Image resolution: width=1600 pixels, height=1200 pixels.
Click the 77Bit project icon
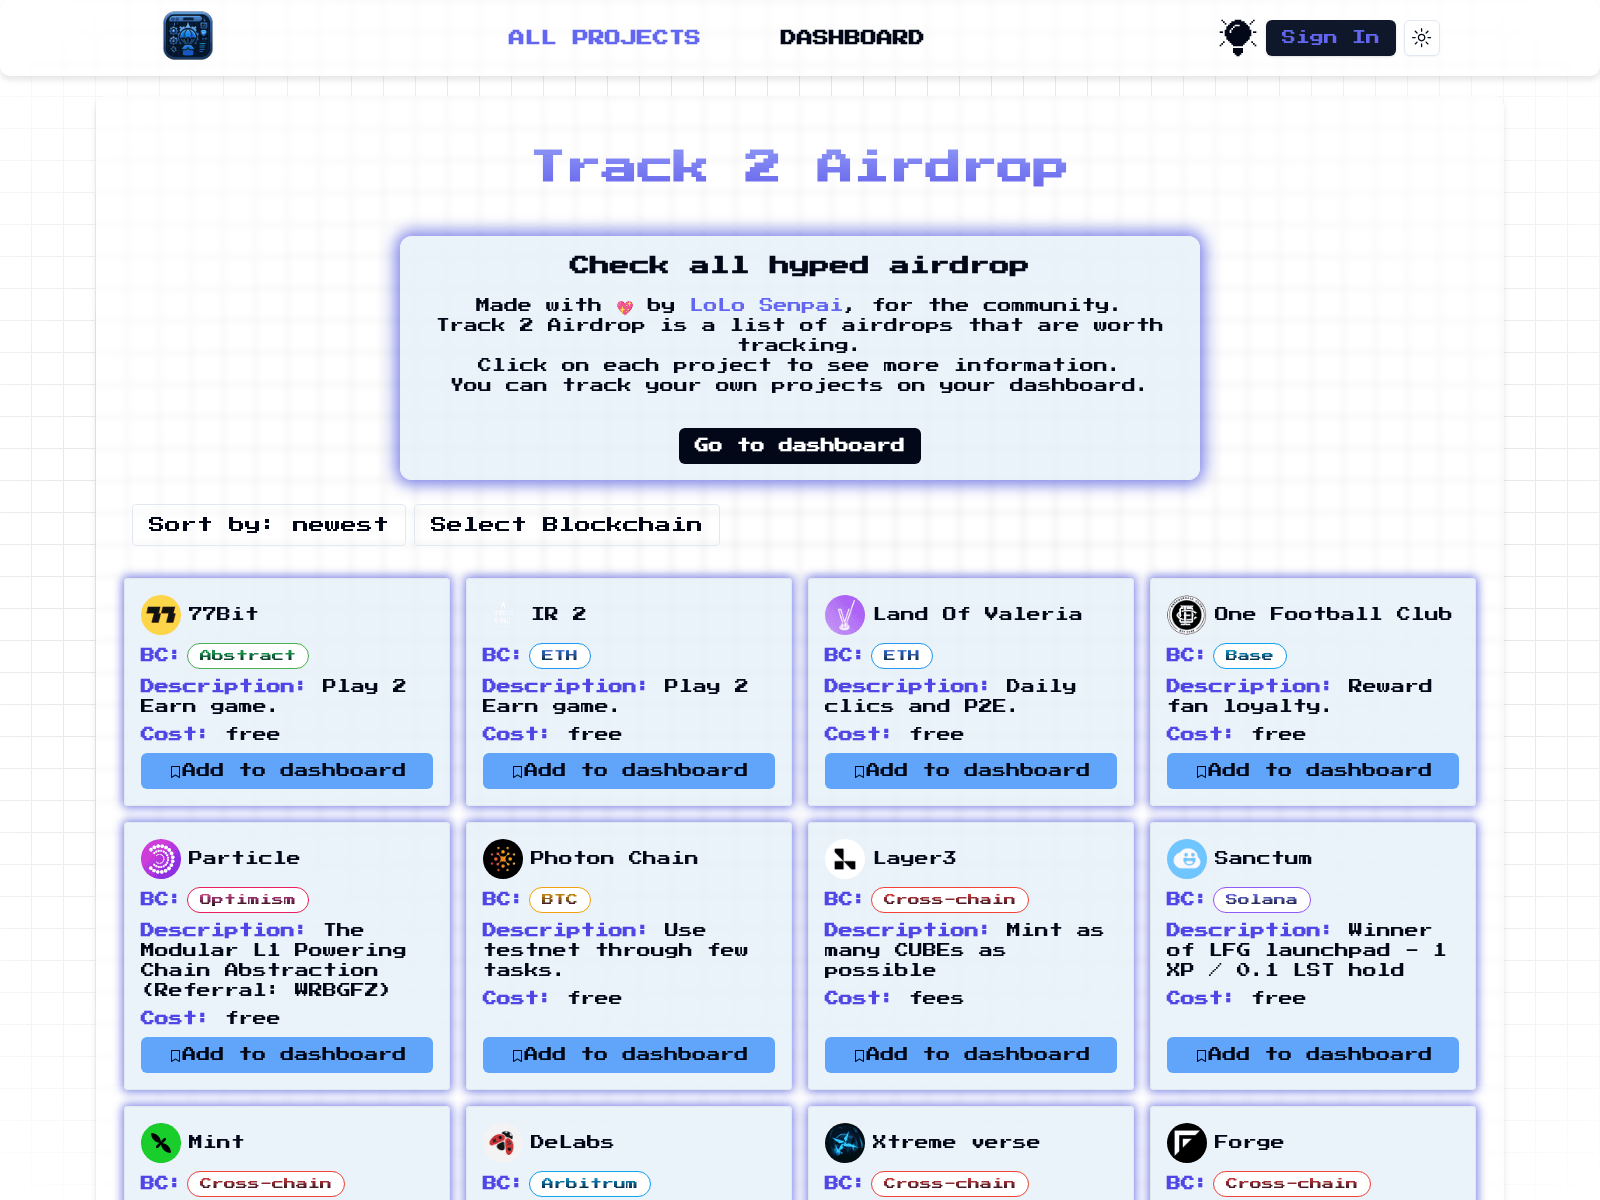tap(160, 614)
